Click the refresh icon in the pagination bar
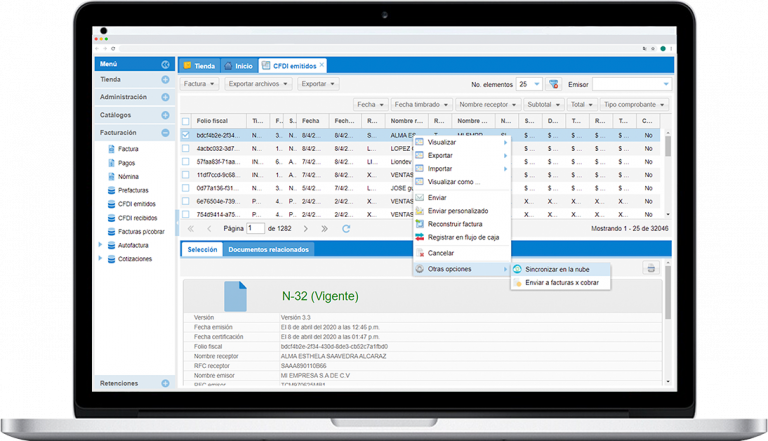The width and height of the screenshot is (768, 441). [346, 228]
